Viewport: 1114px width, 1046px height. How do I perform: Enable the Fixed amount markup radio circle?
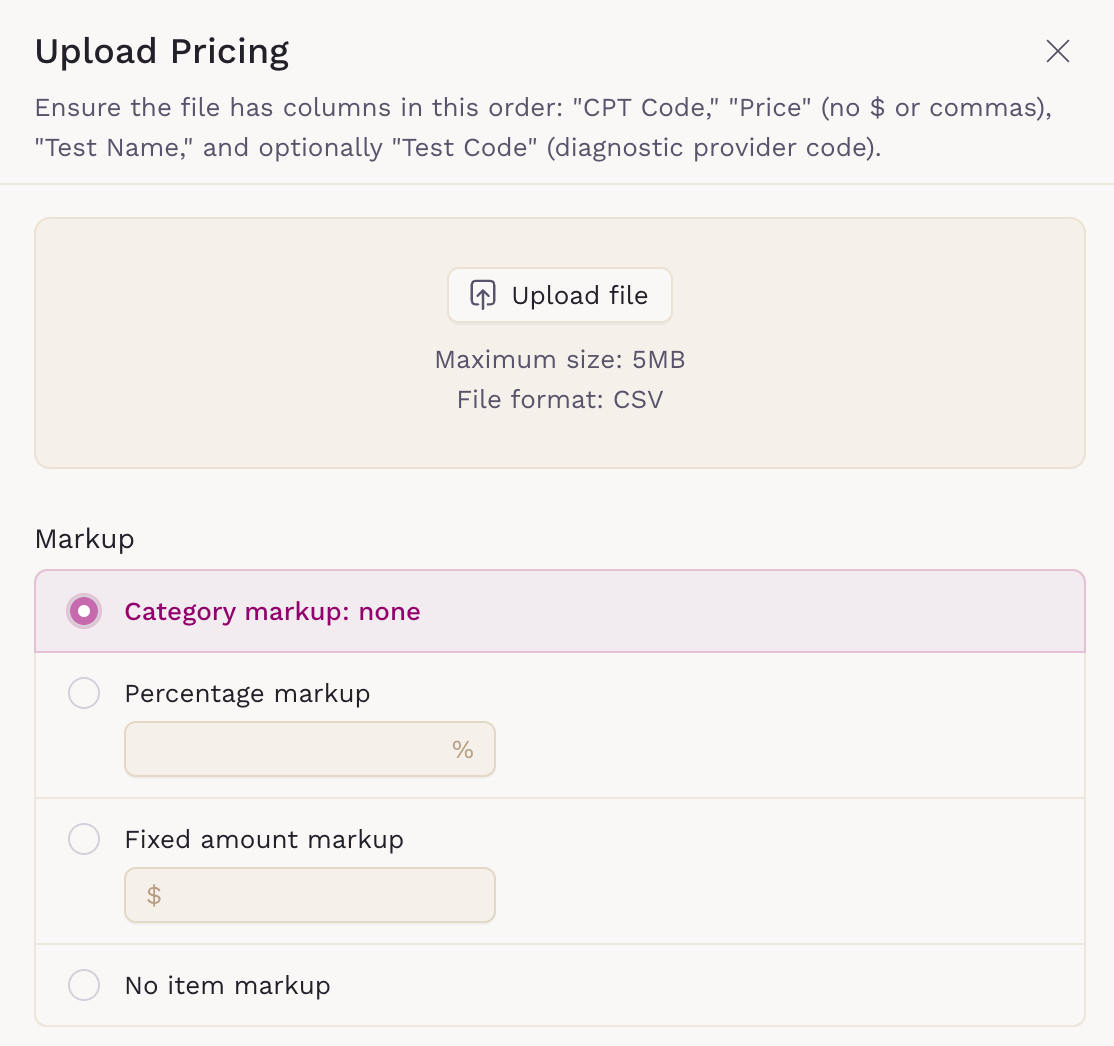click(x=84, y=839)
